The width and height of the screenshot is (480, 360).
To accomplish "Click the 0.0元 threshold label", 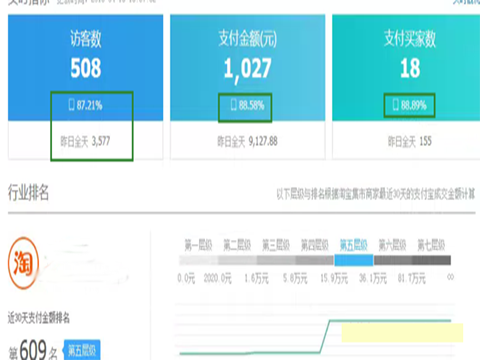I will click(x=186, y=278).
